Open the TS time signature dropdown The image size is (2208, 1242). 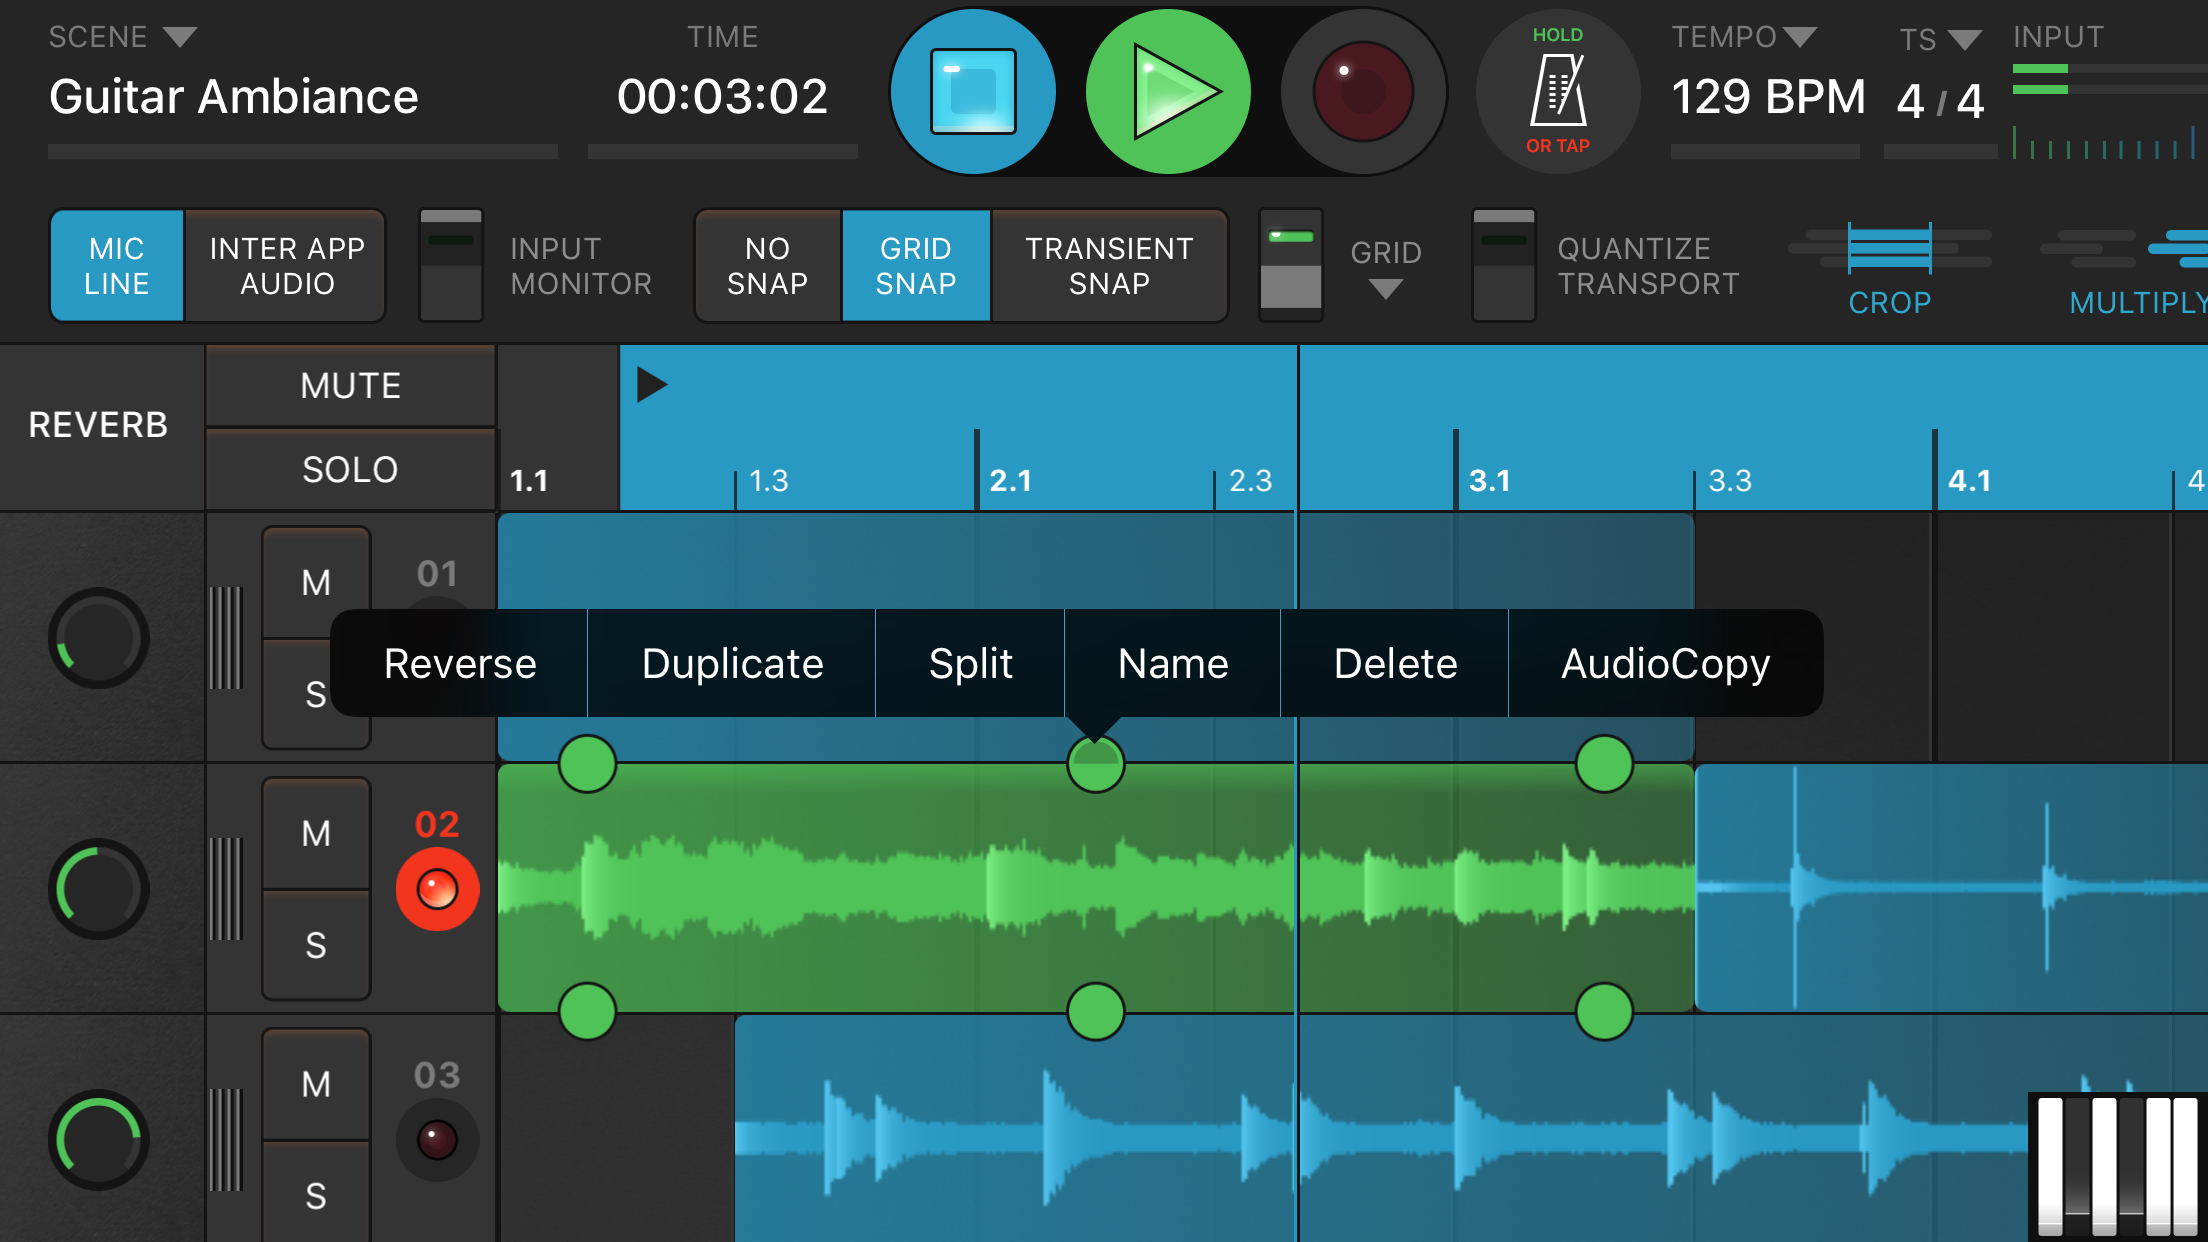pos(1964,40)
